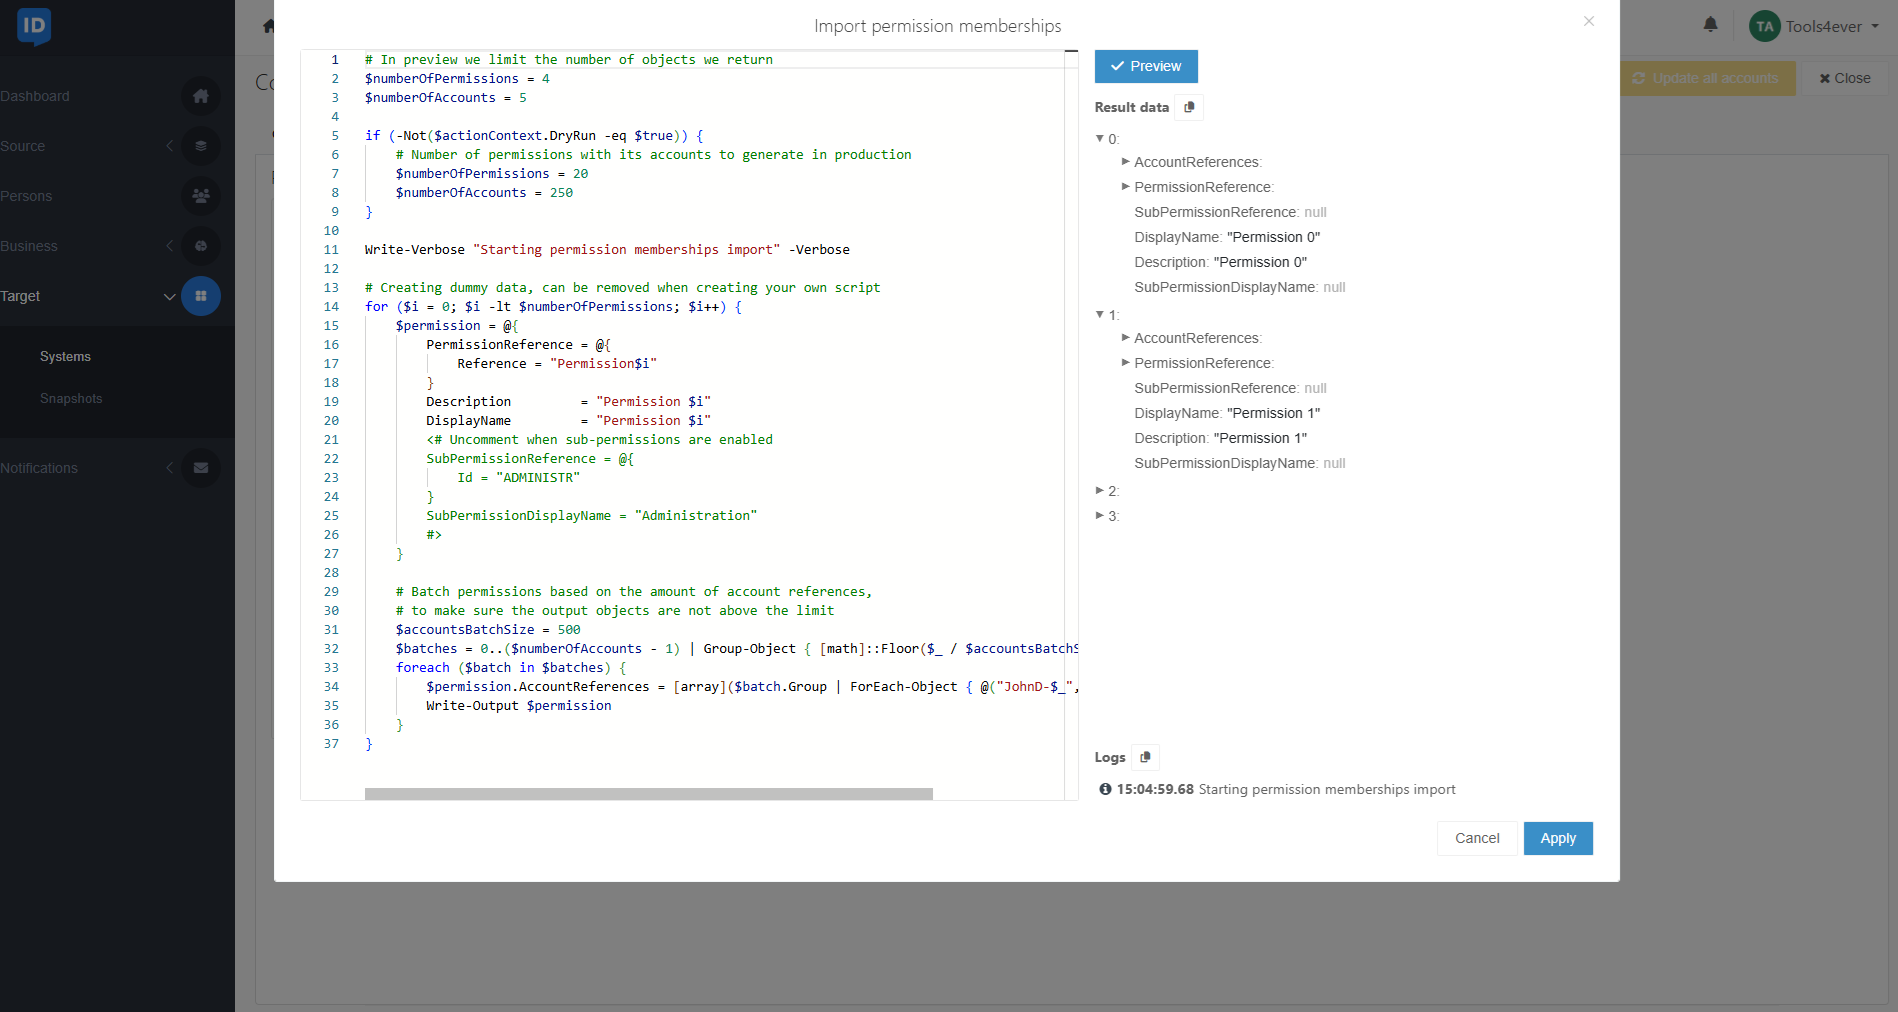Click Update all accounts button
The width and height of the screenshot is (1898, 1012).
point(1706,78)
